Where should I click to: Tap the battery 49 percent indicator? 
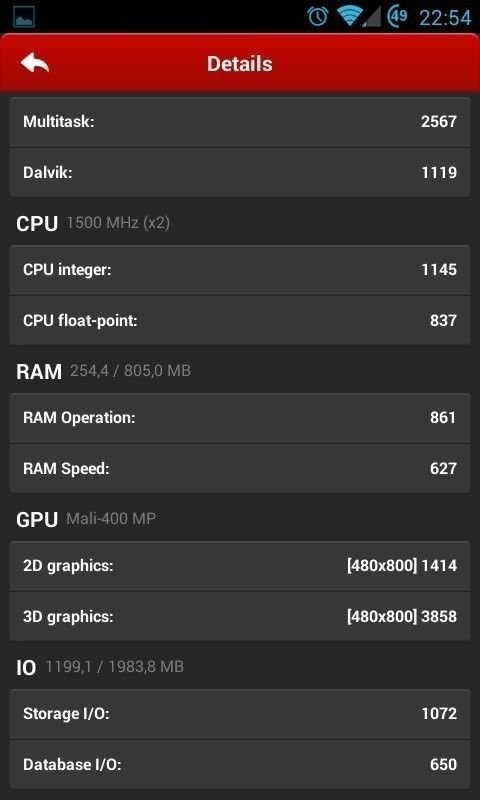click(398, 16)
